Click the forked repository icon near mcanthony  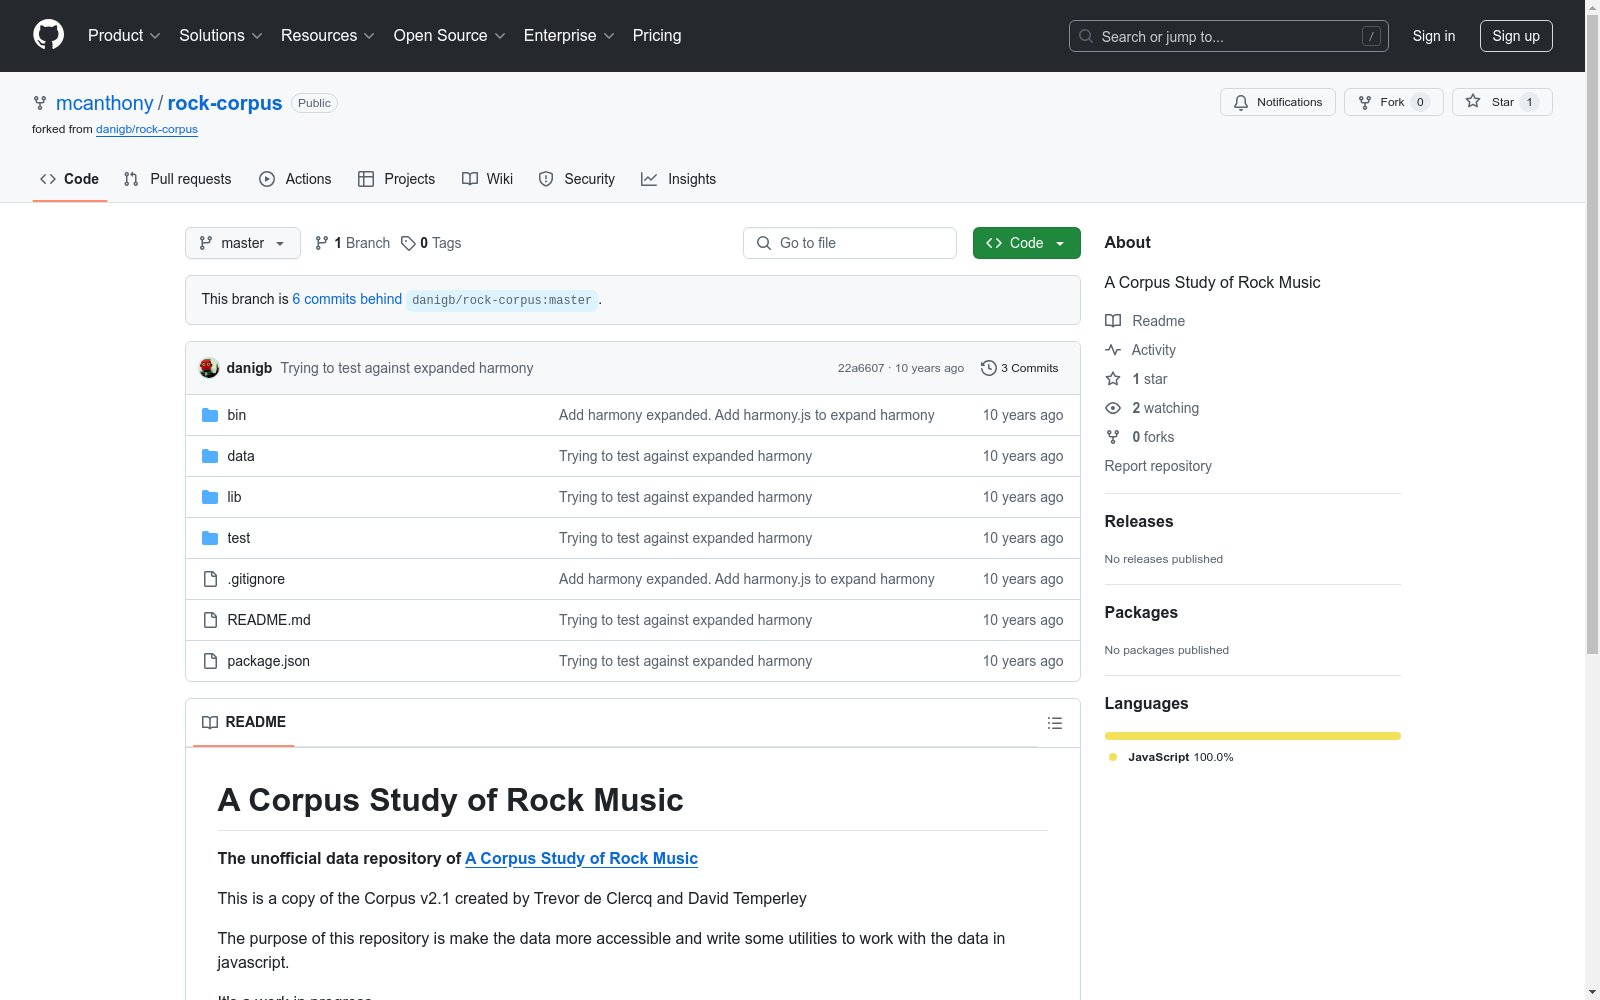pyautogui.click(x=40, y=103)
